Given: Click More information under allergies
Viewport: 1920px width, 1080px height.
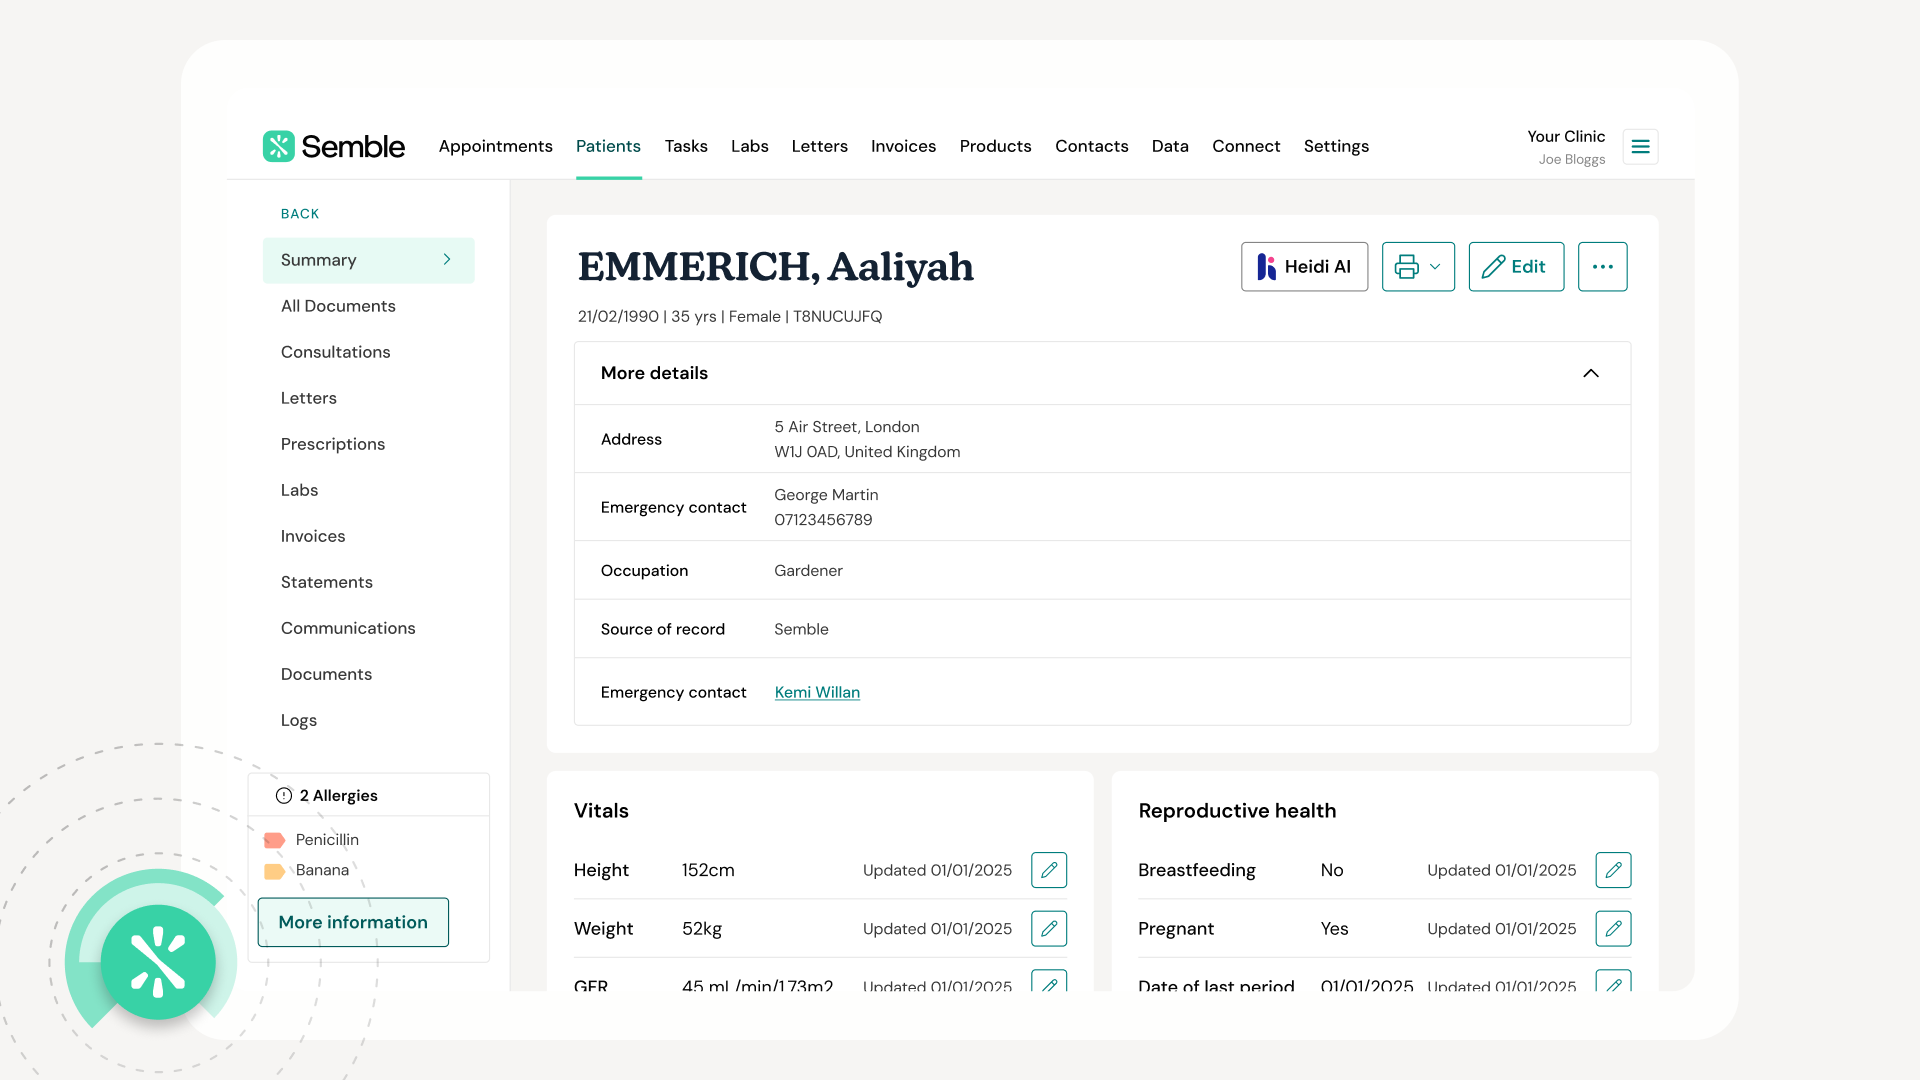Looking at the screenshot, I should 352,922.
